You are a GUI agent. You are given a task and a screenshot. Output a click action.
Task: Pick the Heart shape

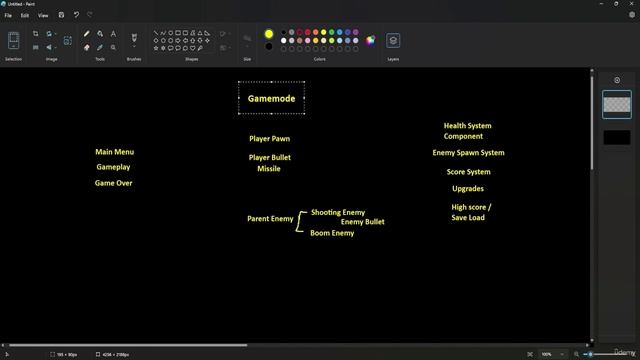pos(193,48)
